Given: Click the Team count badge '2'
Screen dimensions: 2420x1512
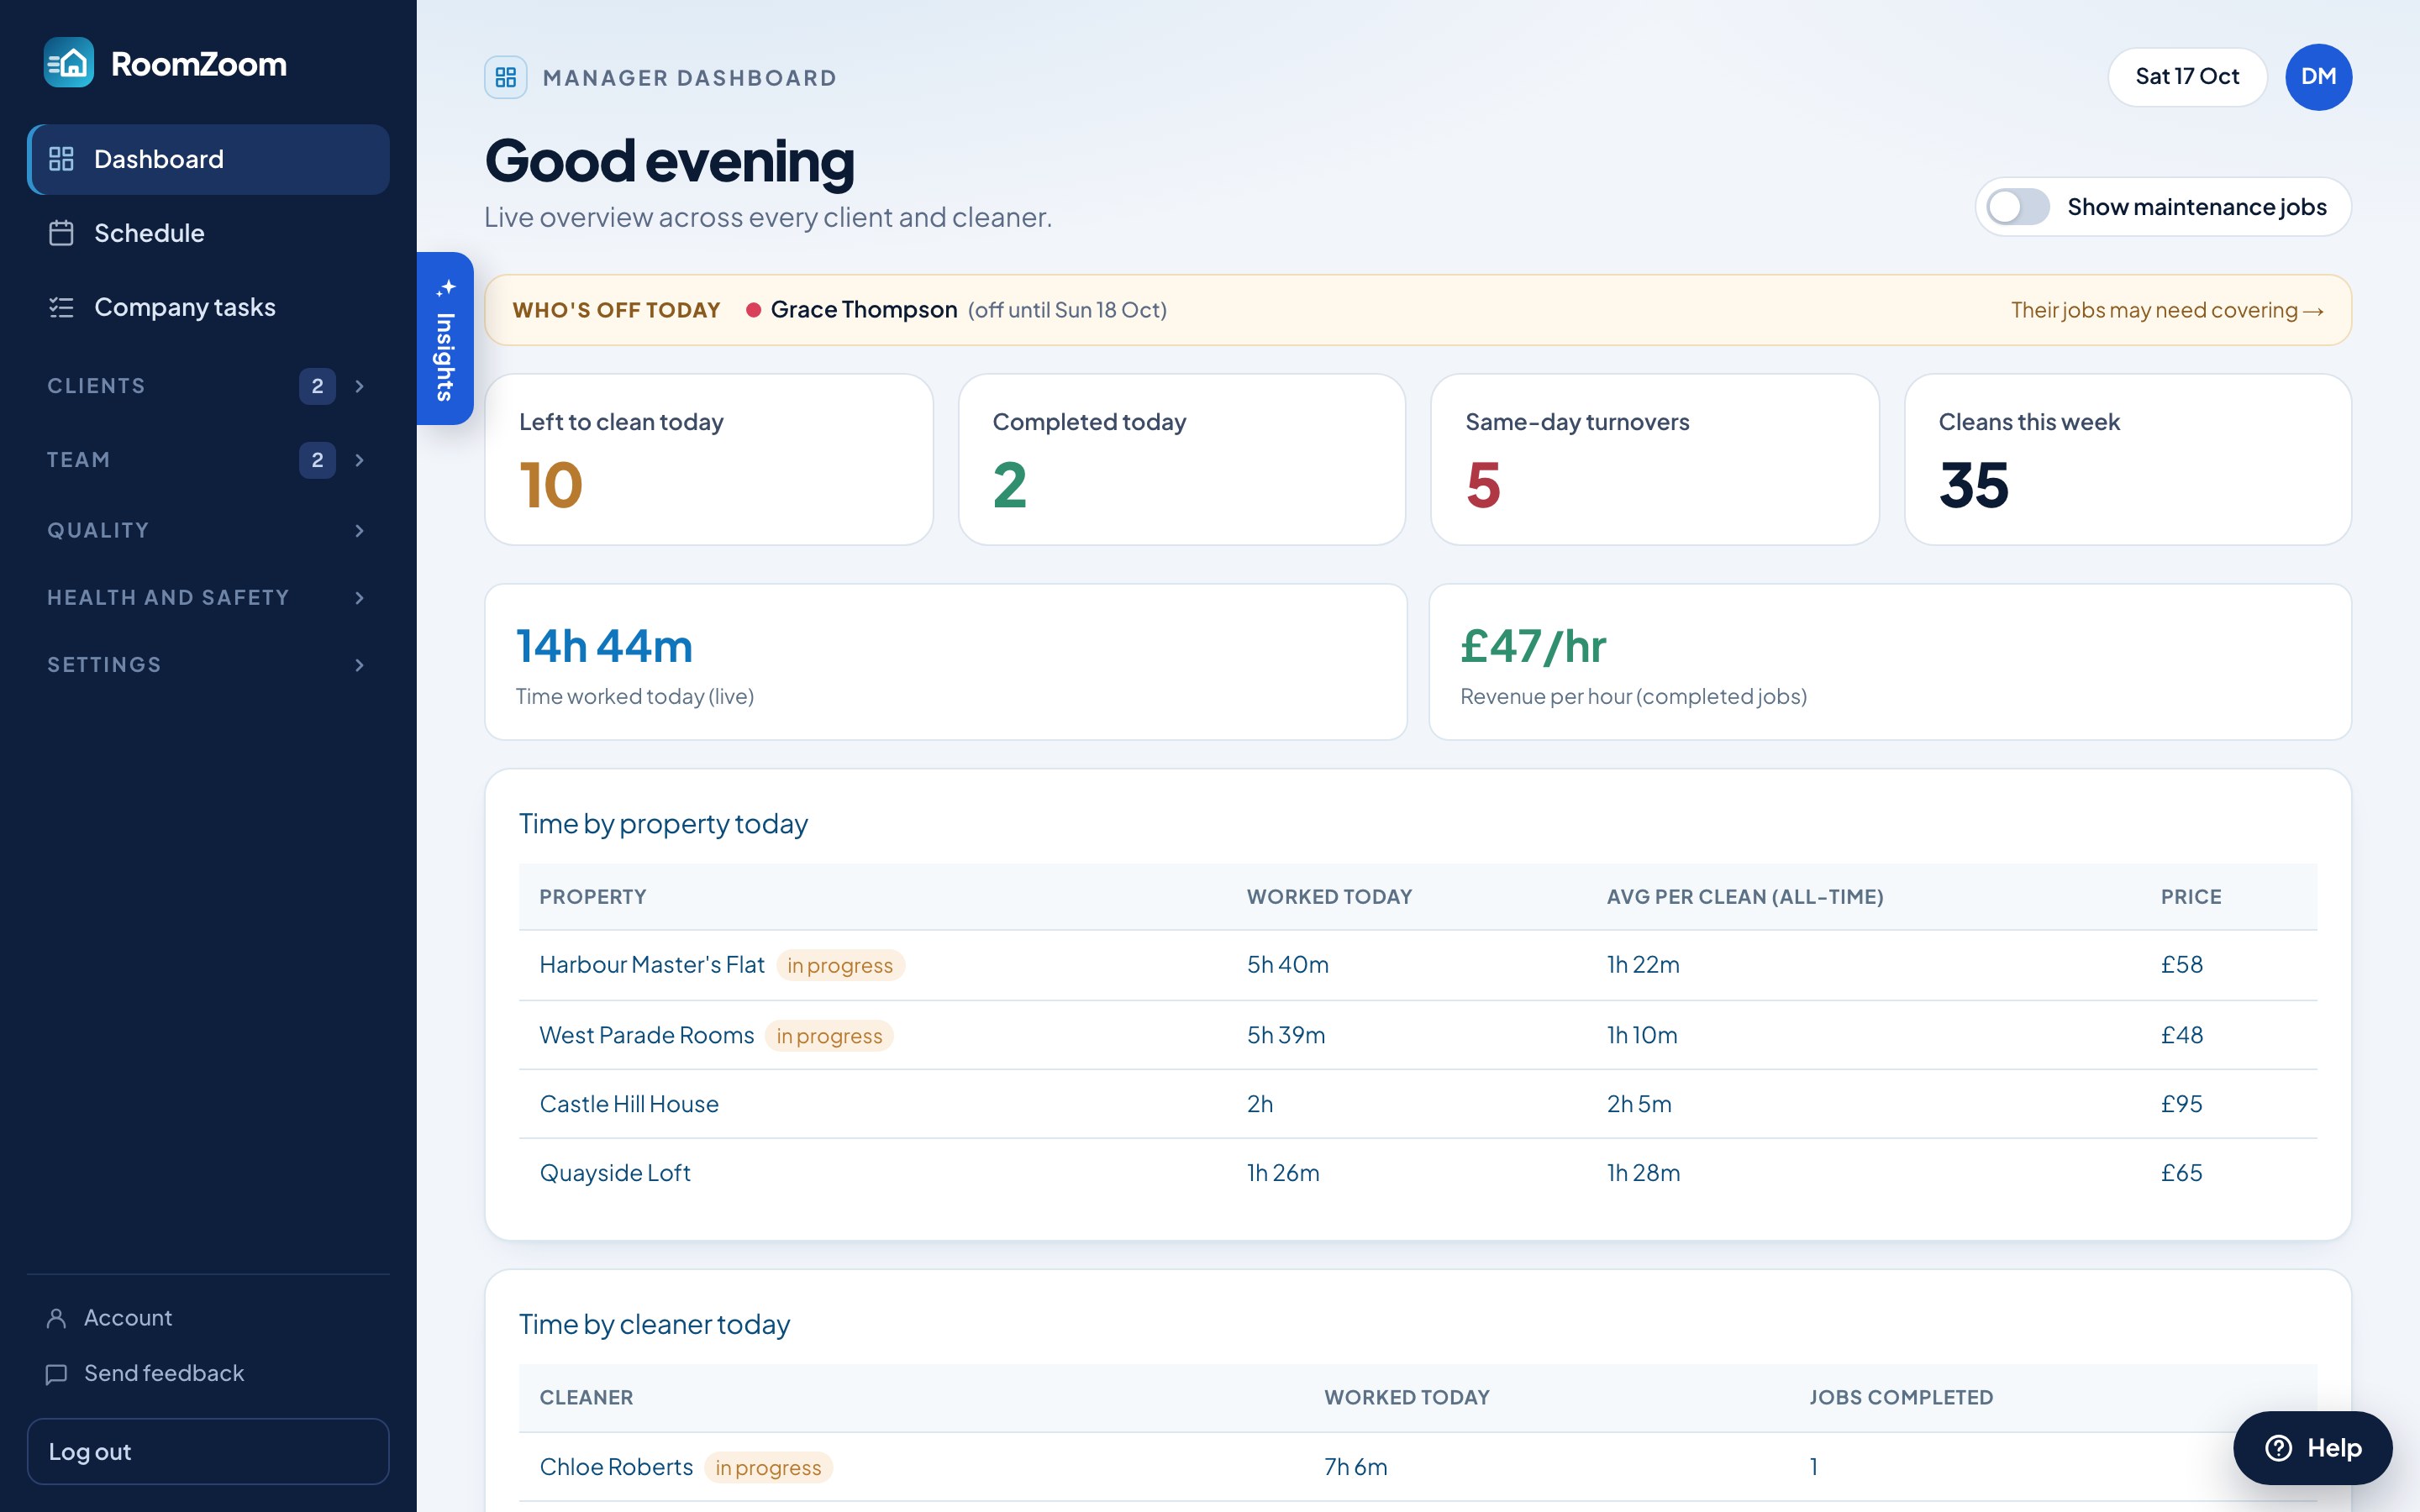Looking at the screenshot, I should click(317, 460).
